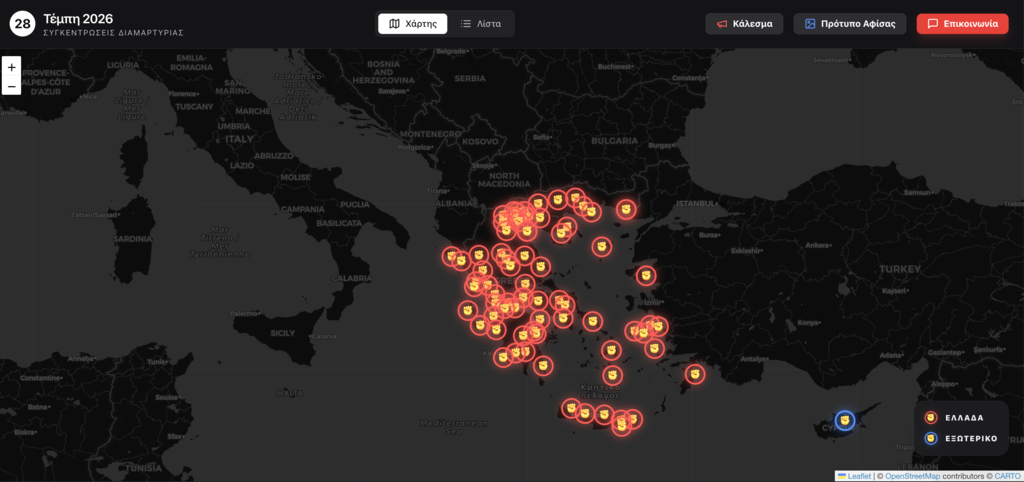
Task: Click the "Τέμπη 2026" page title
Action: (x=78, y=18)
